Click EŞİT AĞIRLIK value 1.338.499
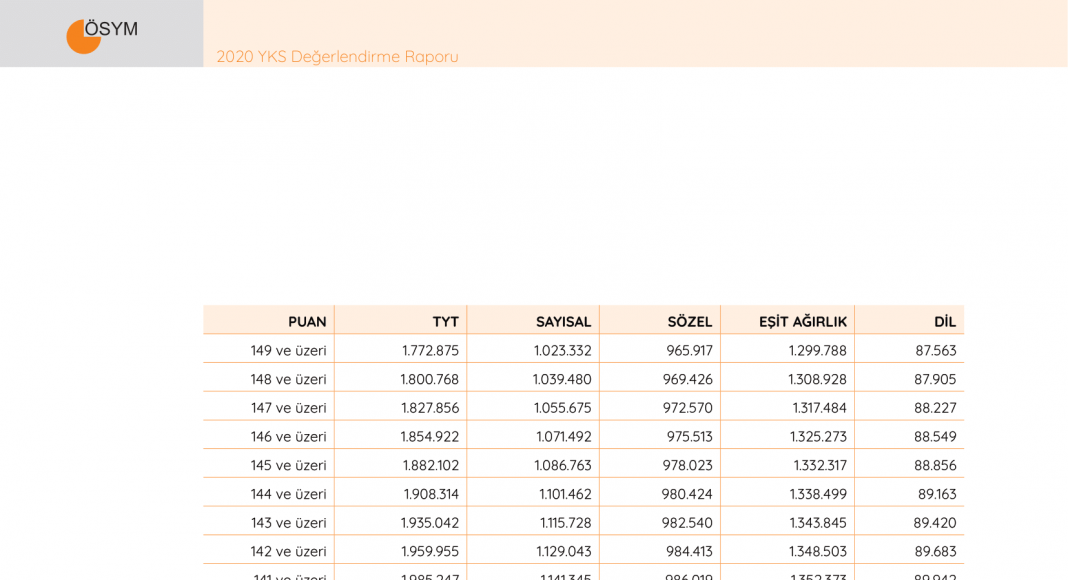The height and width of the screenshot is (580, 1068). 818,494
